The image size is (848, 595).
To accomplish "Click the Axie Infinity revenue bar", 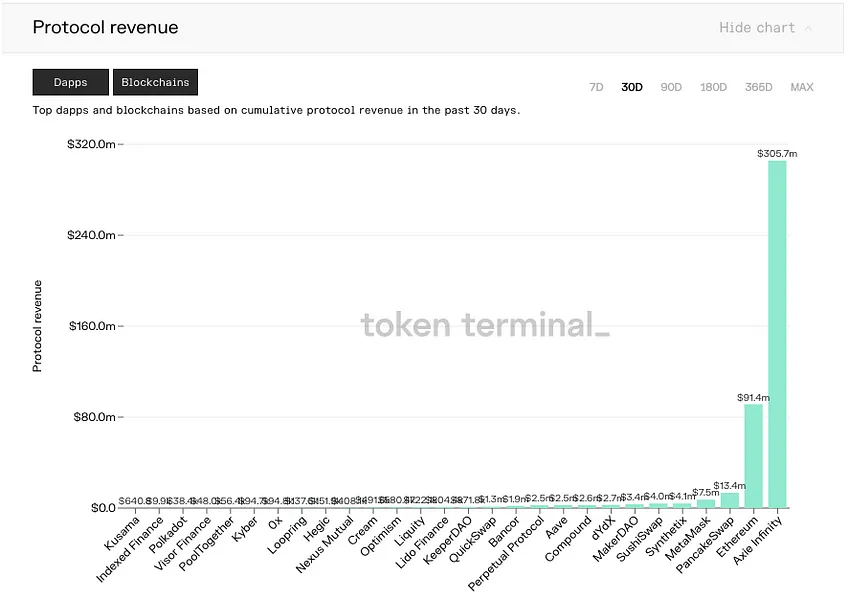I will (x=777, y=334).
